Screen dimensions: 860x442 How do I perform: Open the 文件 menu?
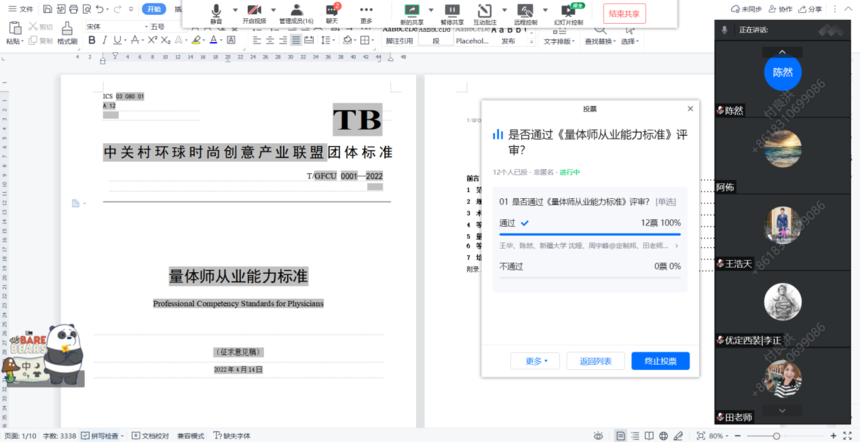click(20, 8)
